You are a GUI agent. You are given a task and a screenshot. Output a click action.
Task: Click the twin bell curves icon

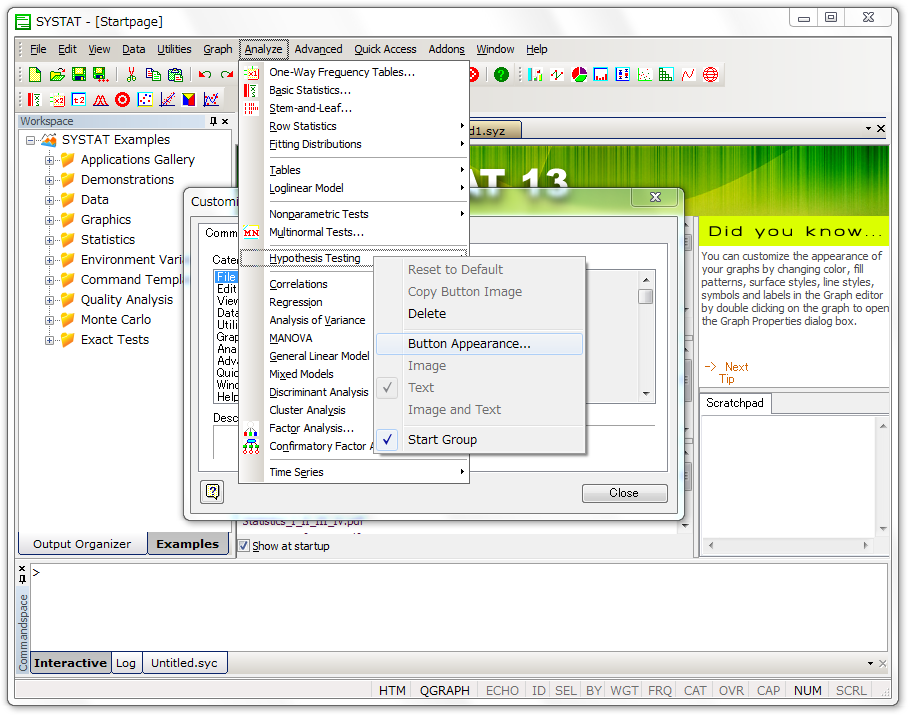click(100, 100)
